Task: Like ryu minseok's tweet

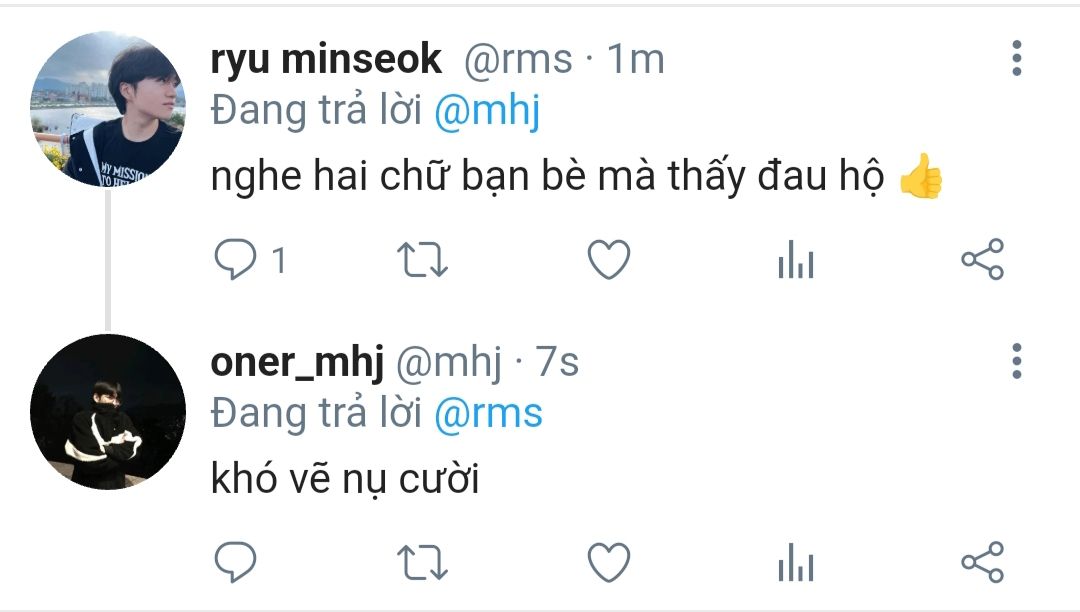Action: [608, 261]
